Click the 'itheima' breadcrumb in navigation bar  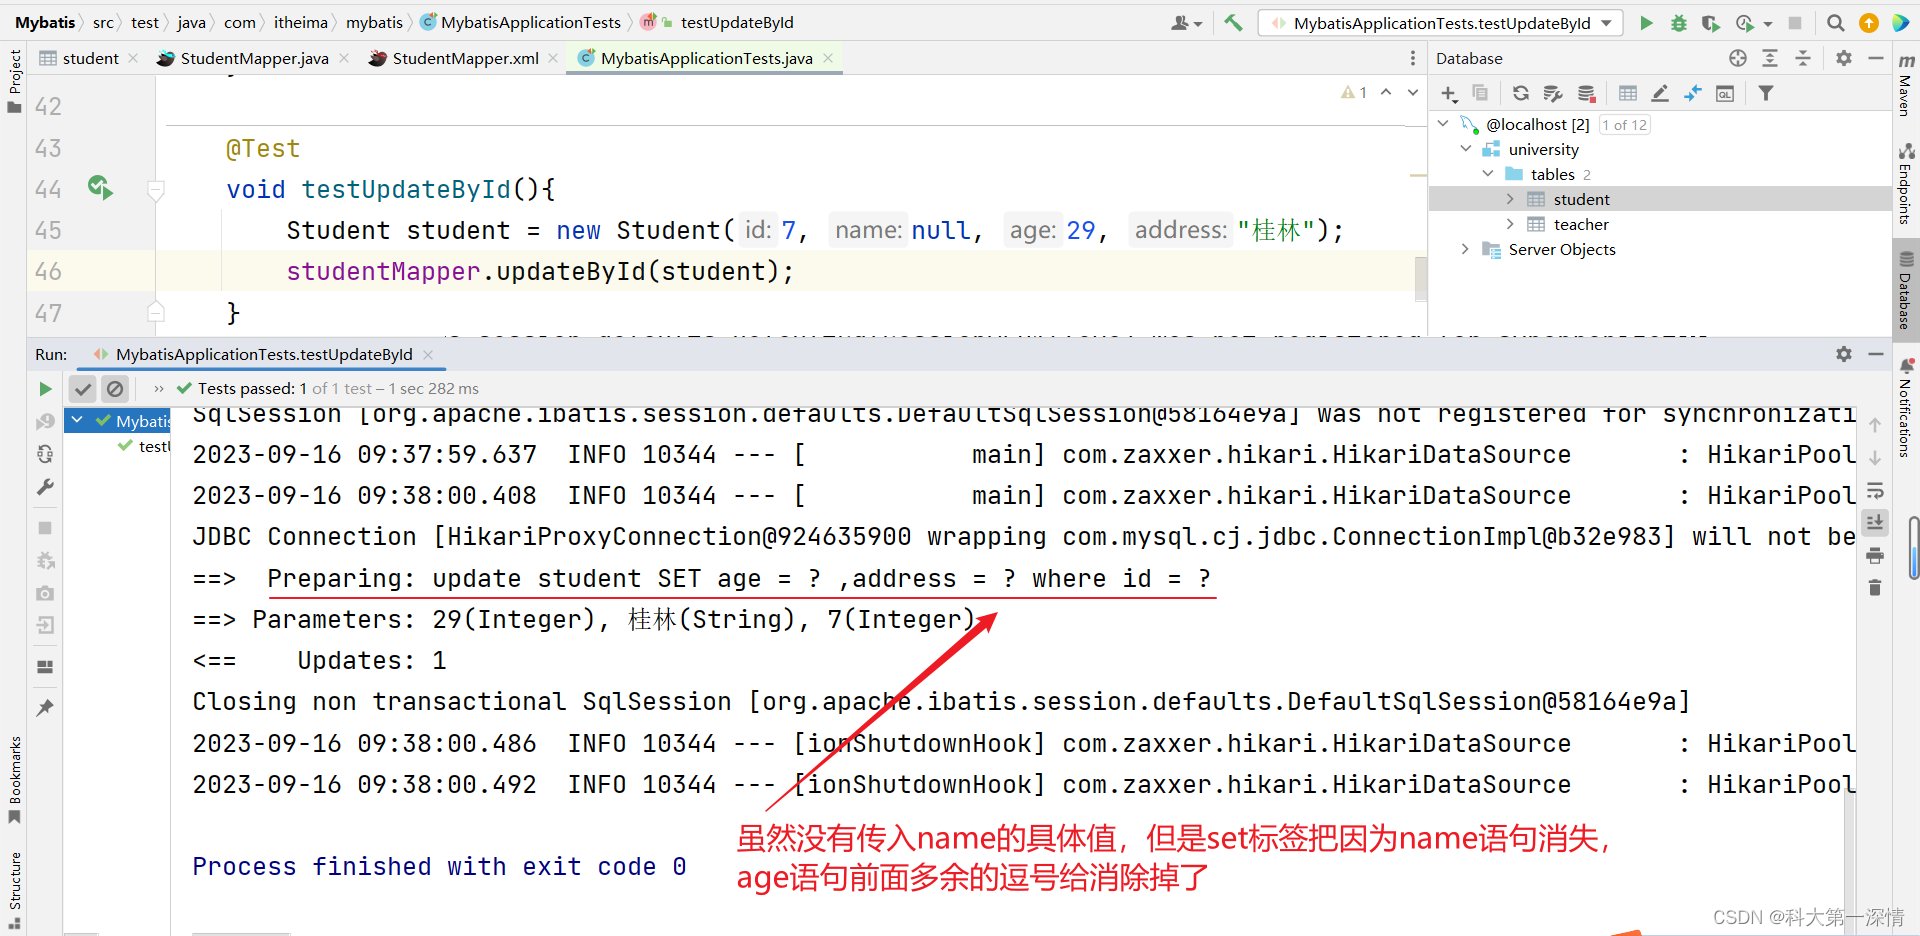301,22
